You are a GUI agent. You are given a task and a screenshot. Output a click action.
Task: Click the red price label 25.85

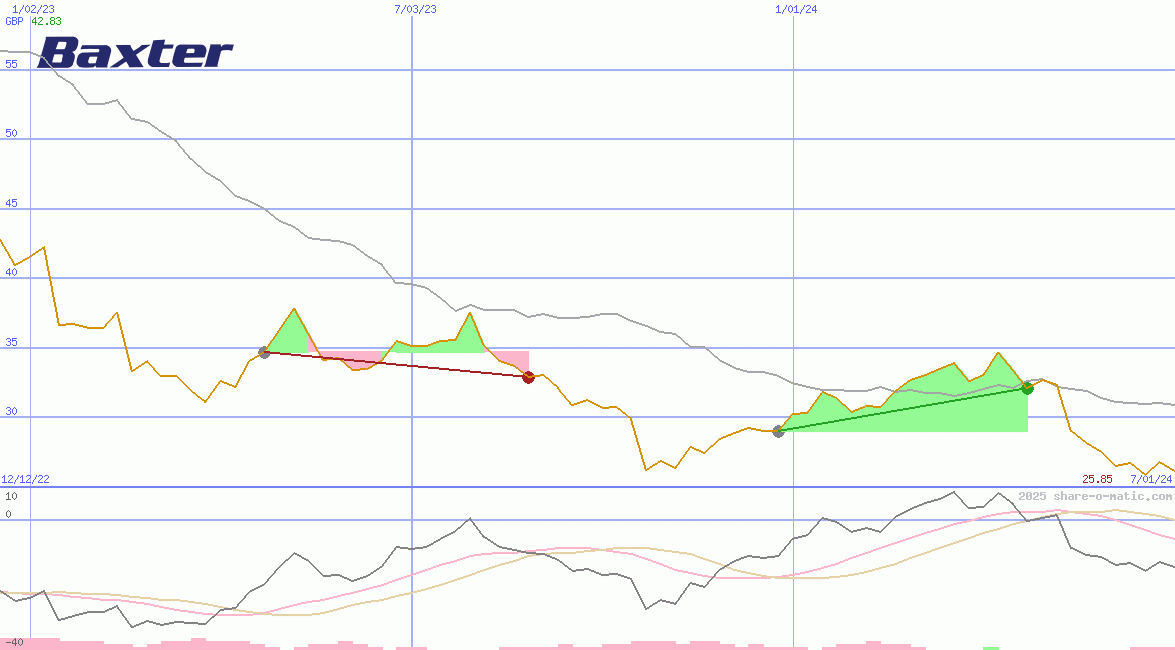[x=1096, y=479]
